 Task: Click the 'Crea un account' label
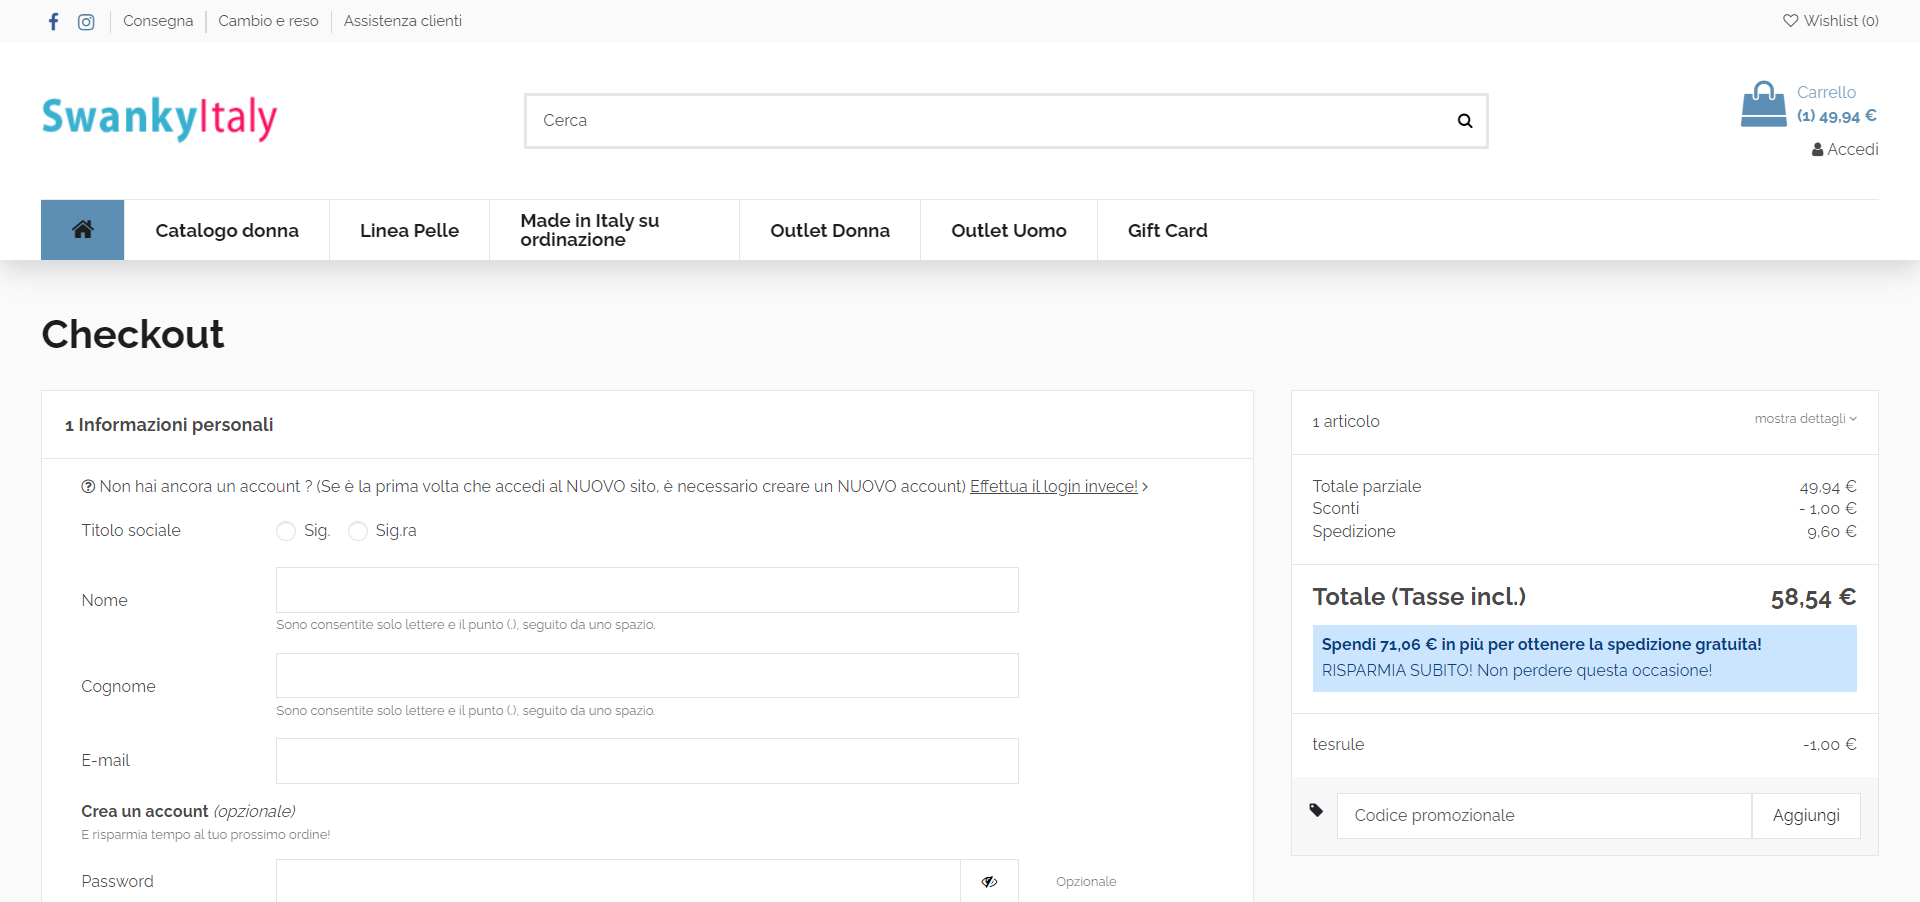145,811
